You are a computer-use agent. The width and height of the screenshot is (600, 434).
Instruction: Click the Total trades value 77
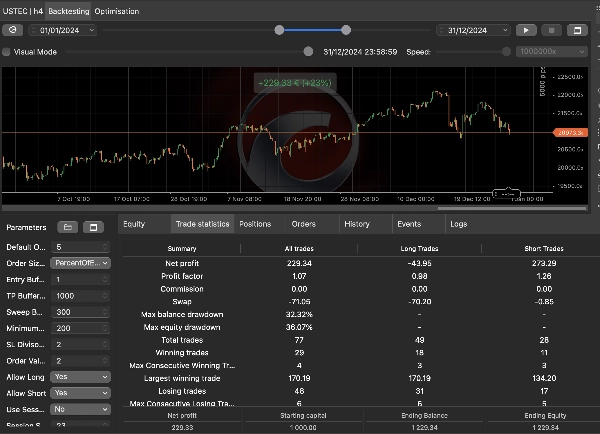pos(299,340)
